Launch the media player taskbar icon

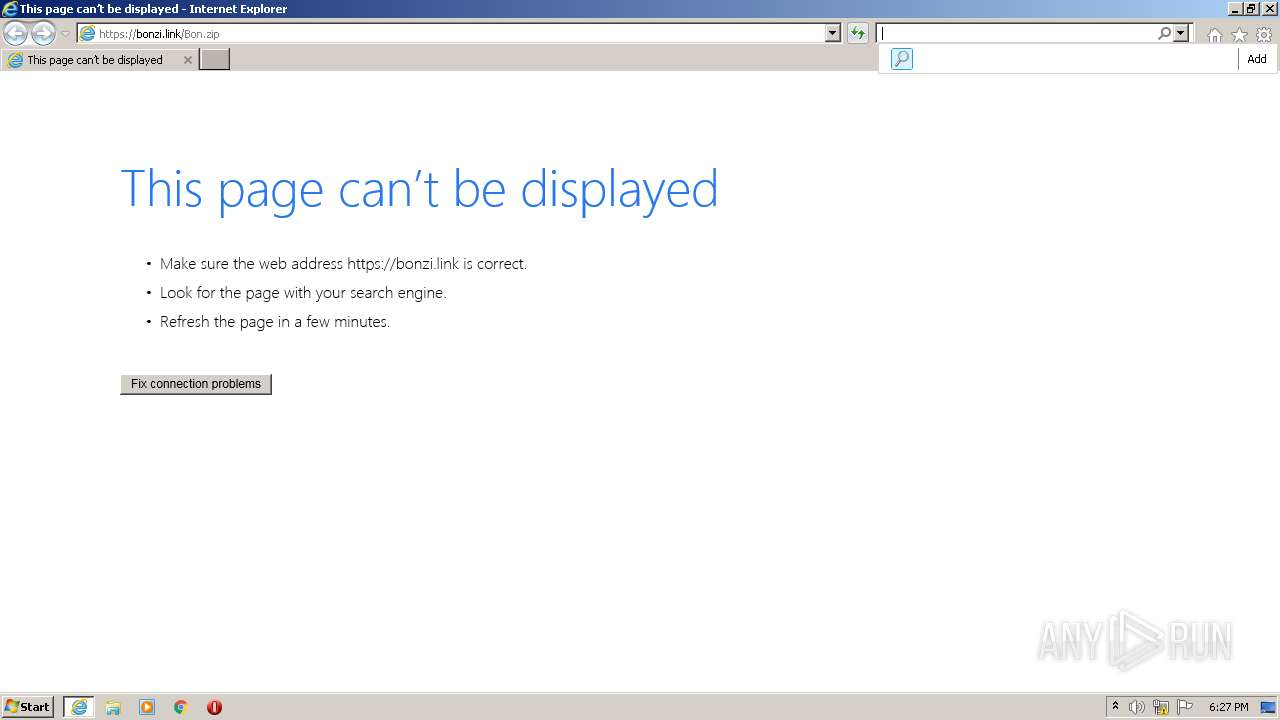pos(147,707)
